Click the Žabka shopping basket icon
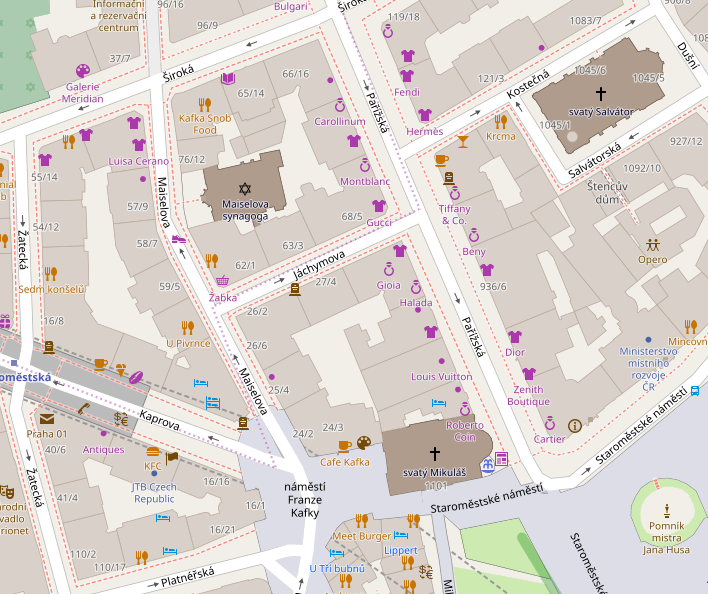708x594 pixels. [222, 281]
